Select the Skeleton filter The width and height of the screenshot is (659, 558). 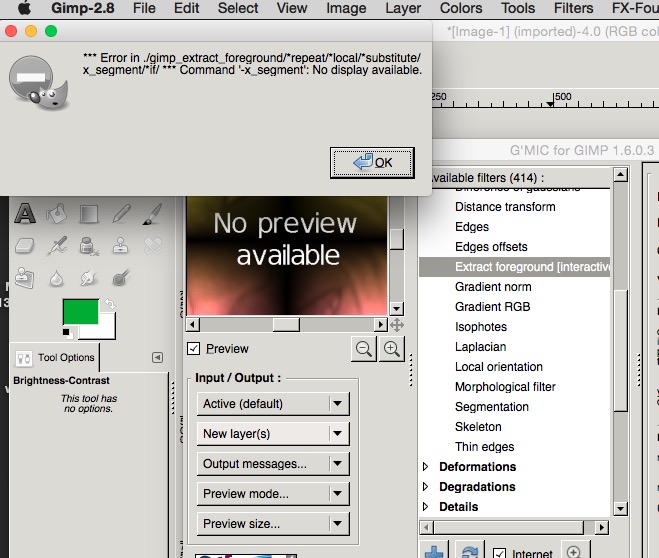(x=478, y=426)
